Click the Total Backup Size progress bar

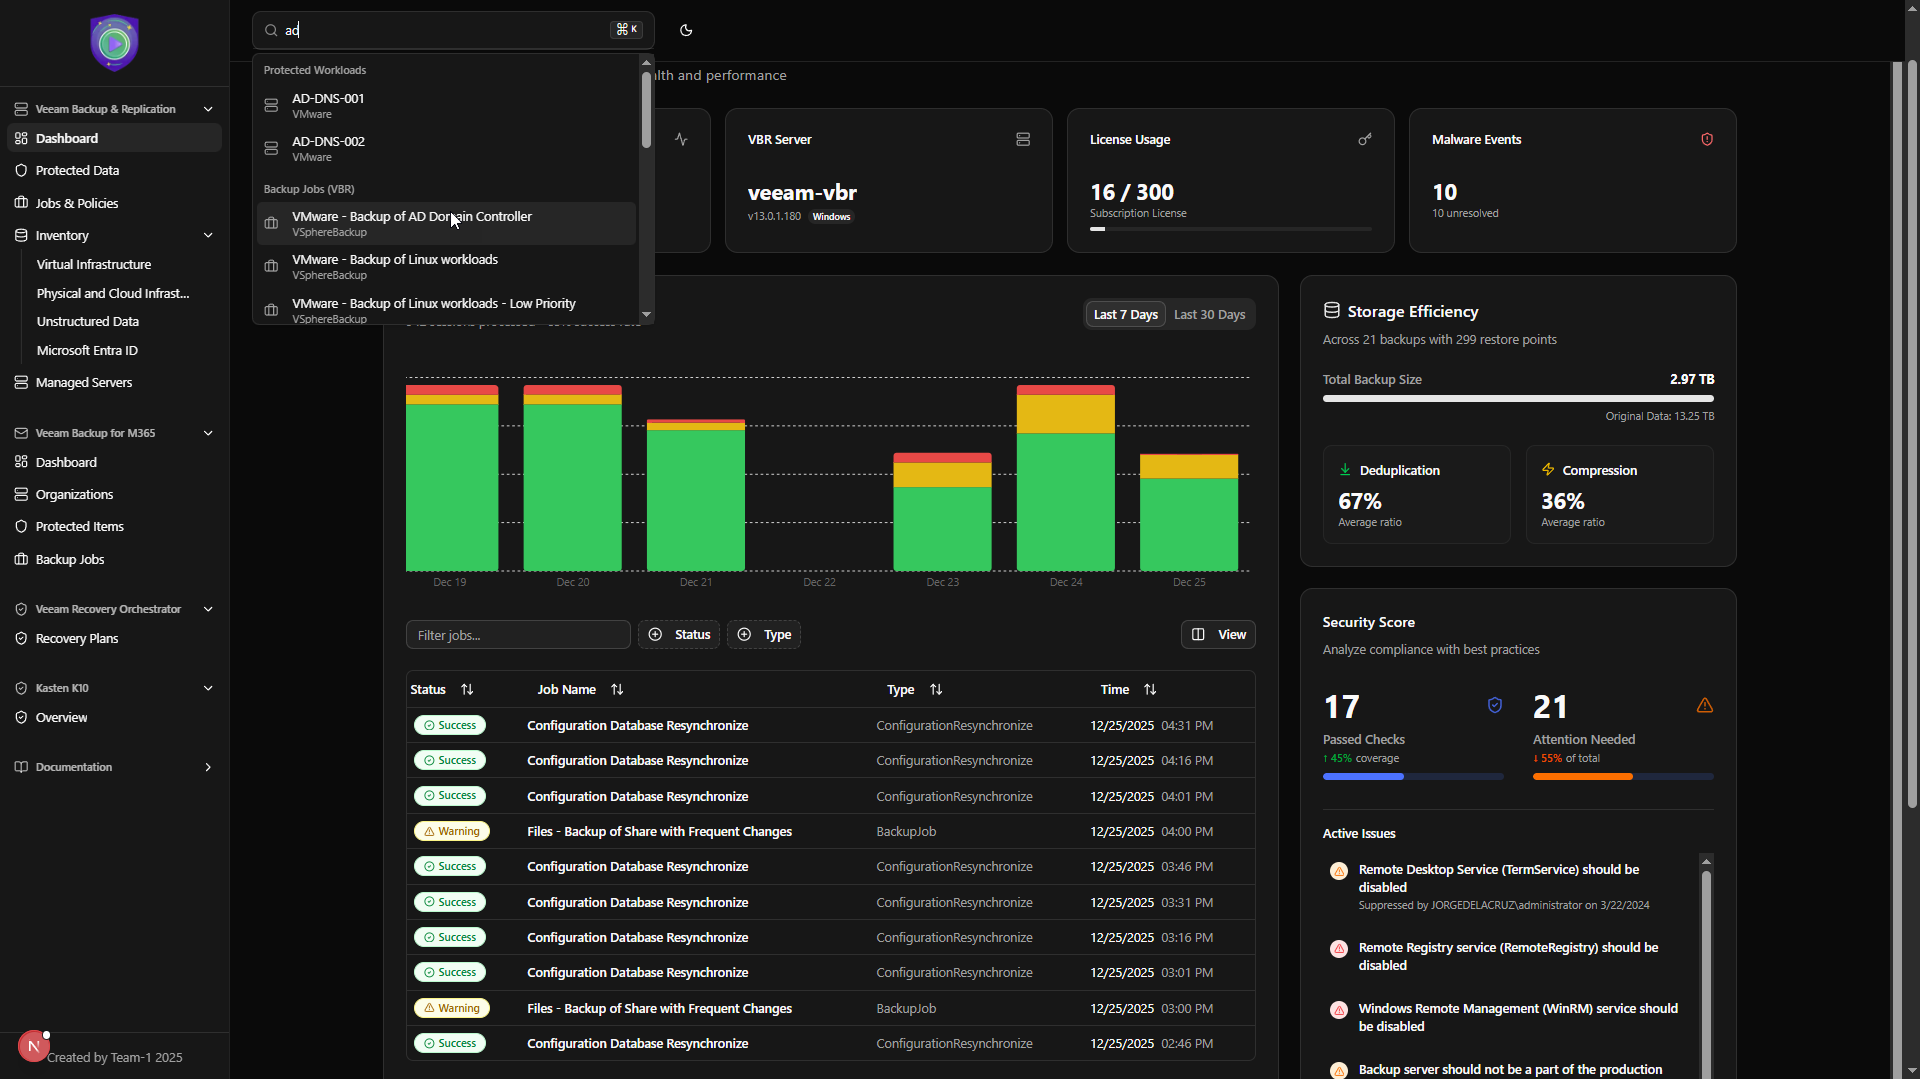pyautogui.click(x=1517, y=398)
